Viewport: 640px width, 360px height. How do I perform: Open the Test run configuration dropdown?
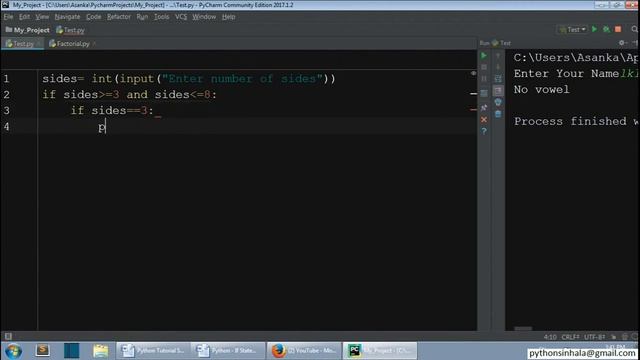click(x=572, y=29)
